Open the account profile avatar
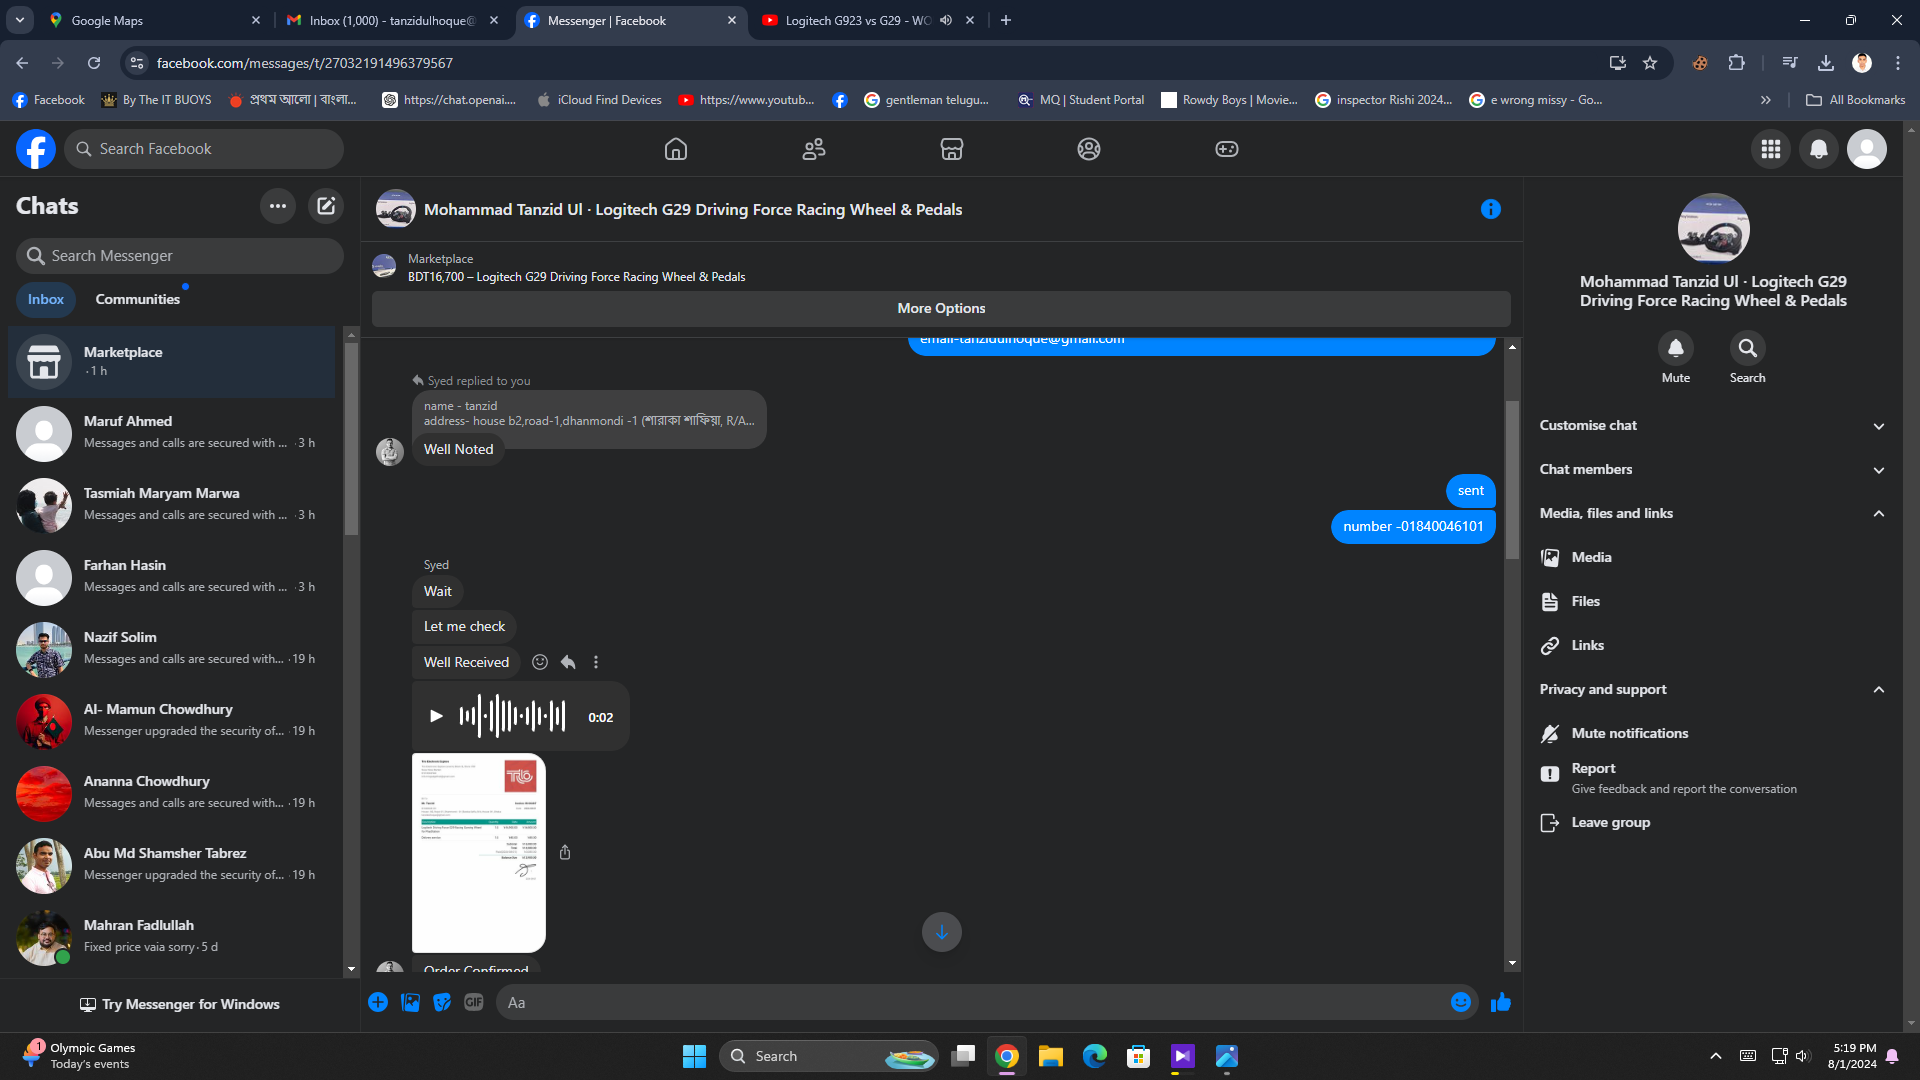The image size is (1920, 1080). click(1867, 149)
